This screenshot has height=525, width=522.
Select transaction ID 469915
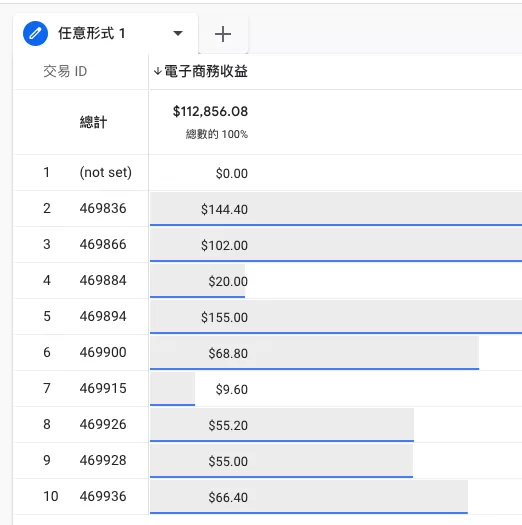tap(103, 388)
